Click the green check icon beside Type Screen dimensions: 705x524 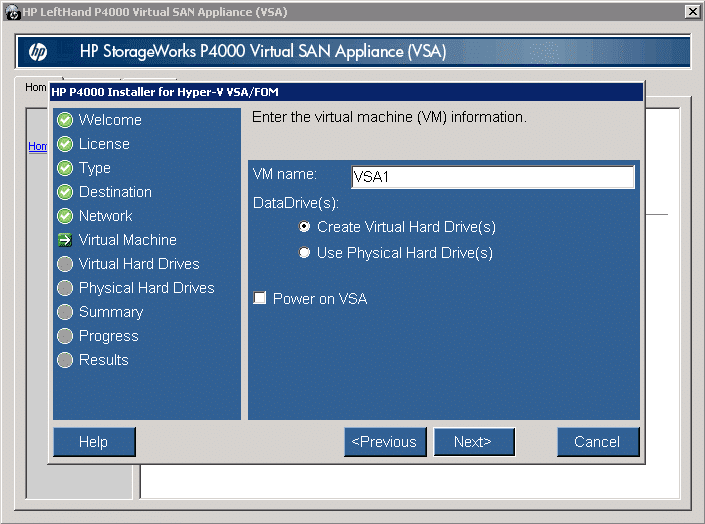(65, 168)
